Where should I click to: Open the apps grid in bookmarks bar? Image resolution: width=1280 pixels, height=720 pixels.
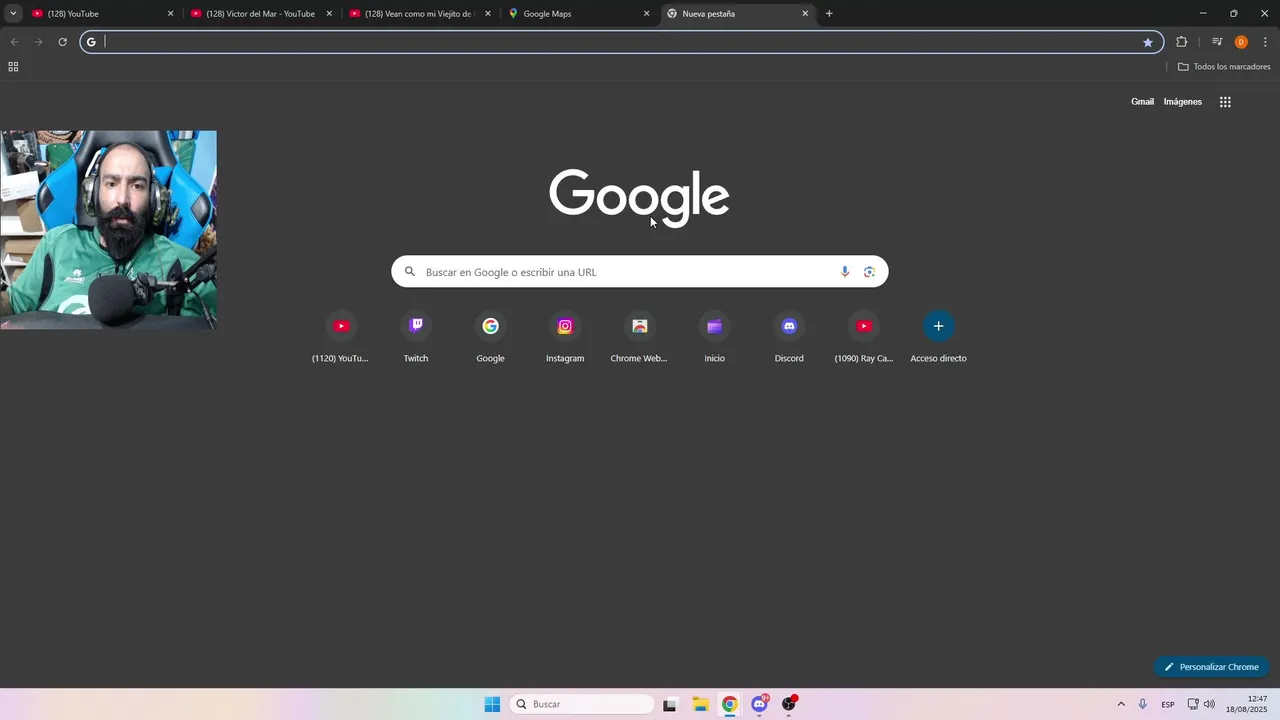pyautogui.click(x=13, y=67)
